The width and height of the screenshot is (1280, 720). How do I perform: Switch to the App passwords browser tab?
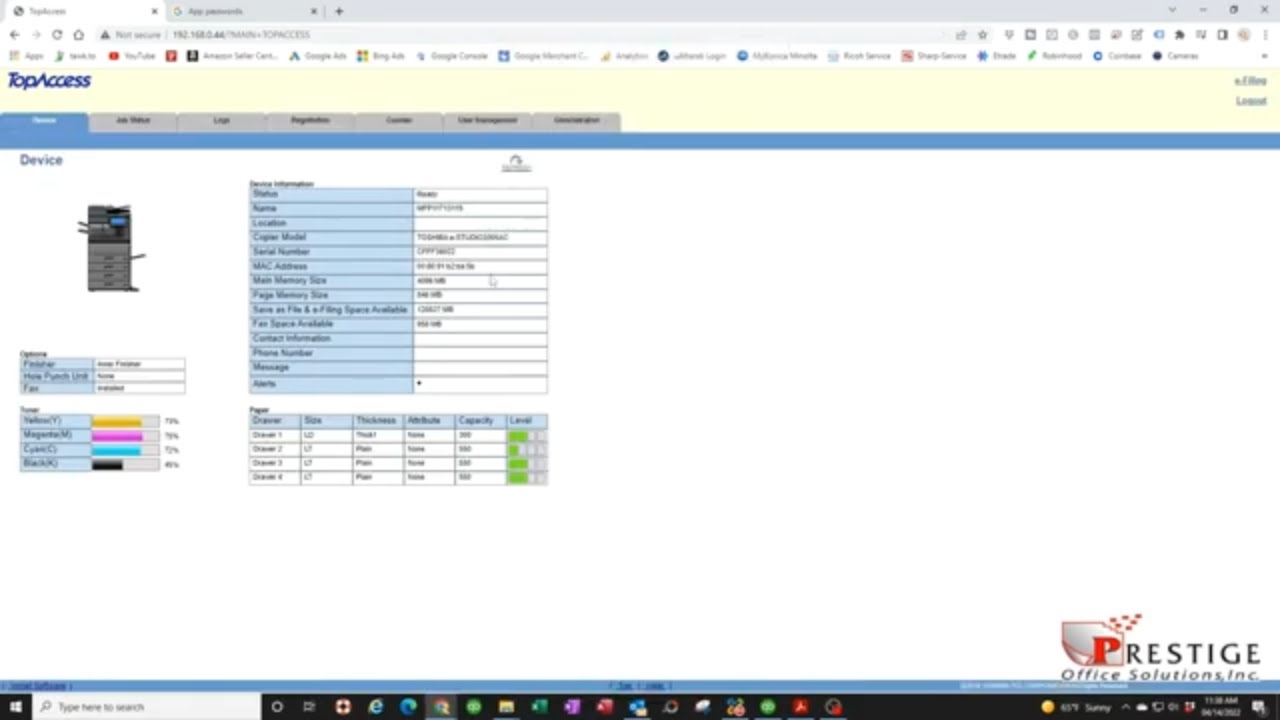(x=243, y=11)
